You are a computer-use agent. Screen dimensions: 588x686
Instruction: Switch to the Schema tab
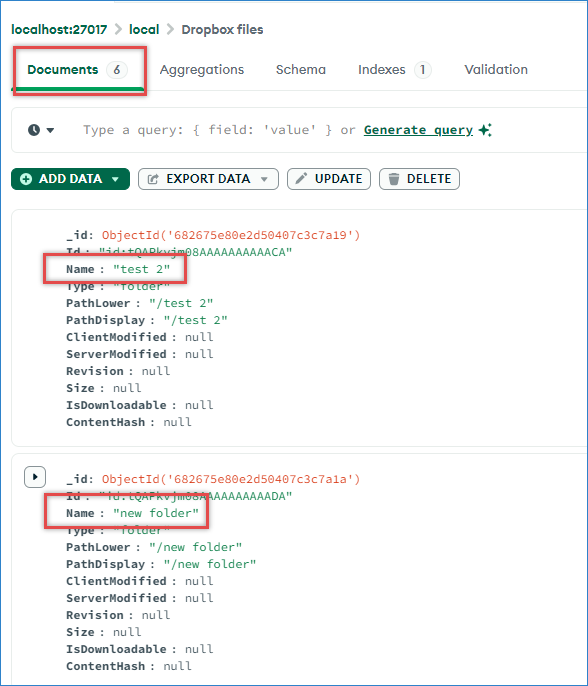pos(301,70)
